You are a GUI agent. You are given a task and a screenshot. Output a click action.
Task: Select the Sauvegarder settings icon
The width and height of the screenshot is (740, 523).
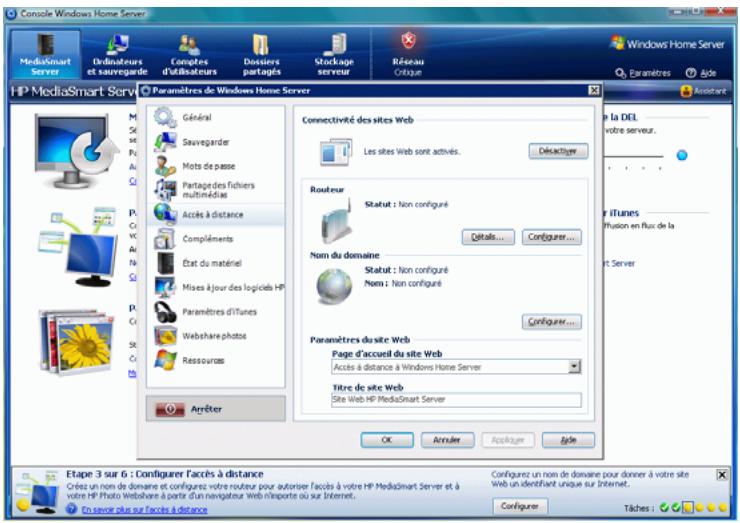pyautogui.click(x=165, y=142)
